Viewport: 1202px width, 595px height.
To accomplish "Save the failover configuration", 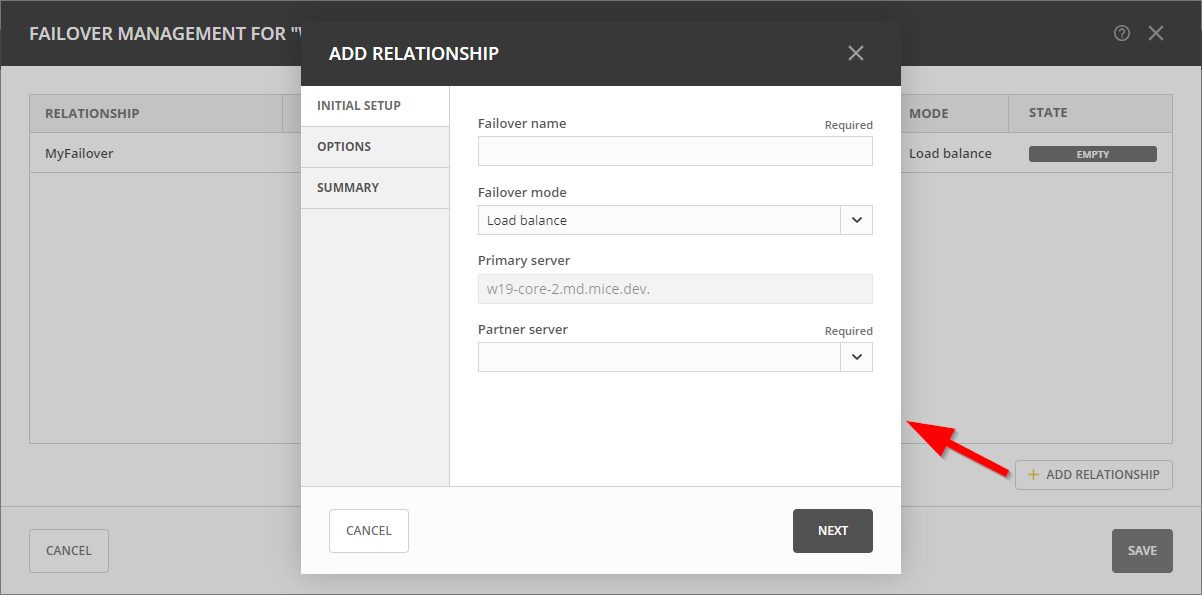I will tap(1141, 550).
